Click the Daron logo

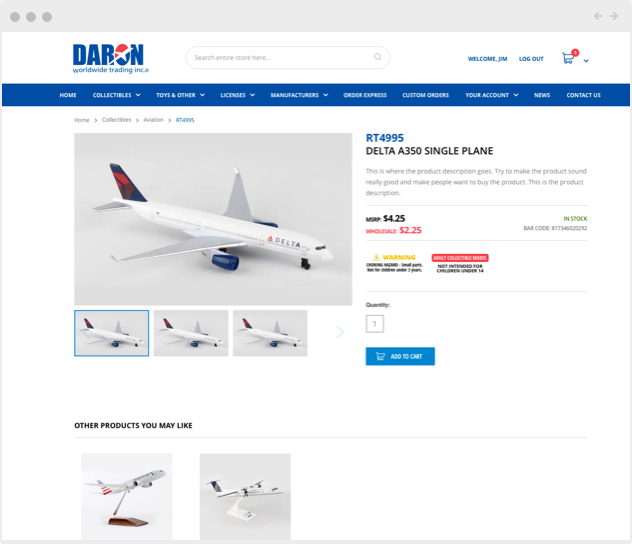coord(110,59)
